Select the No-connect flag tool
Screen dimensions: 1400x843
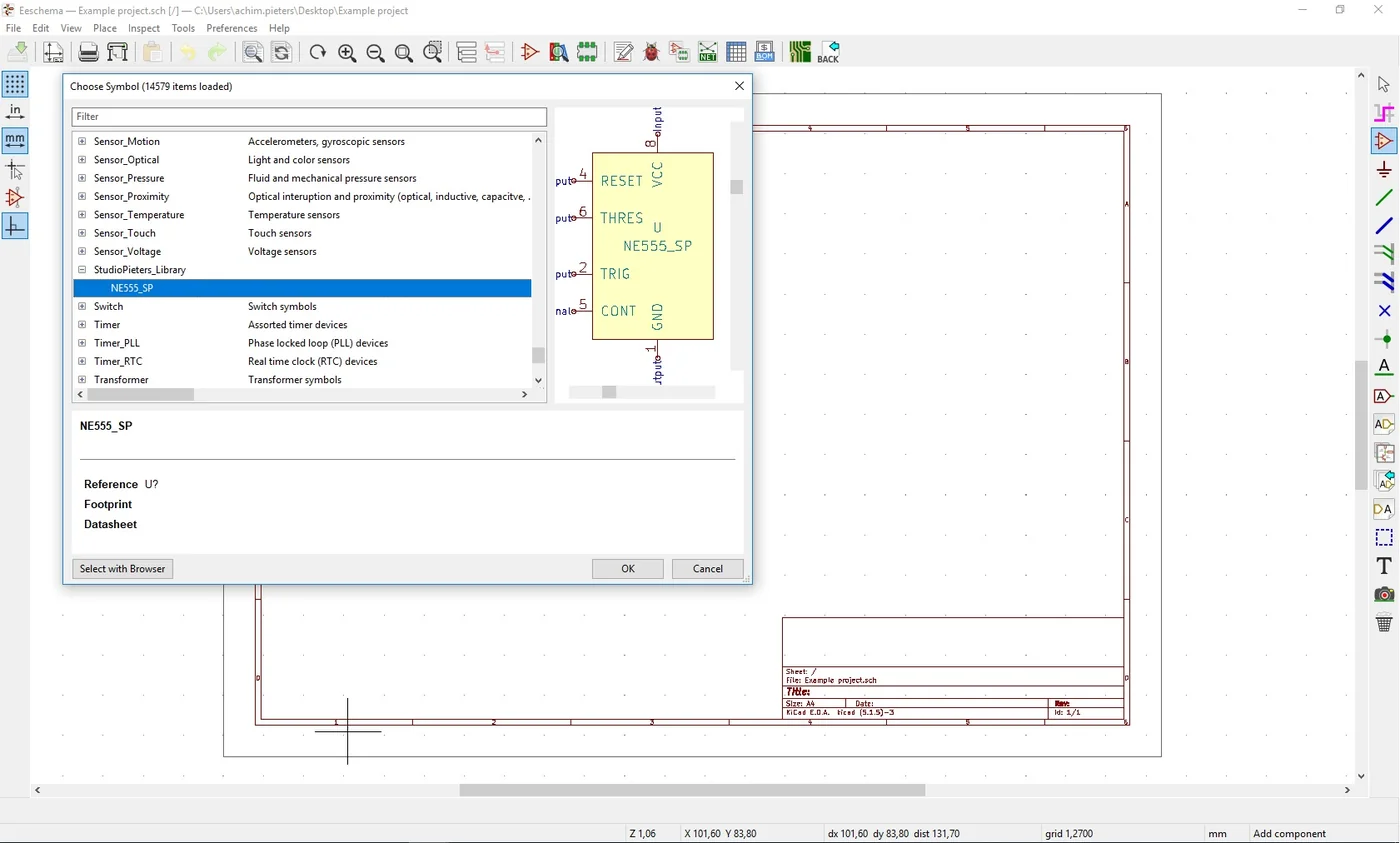pos(1384,311)
